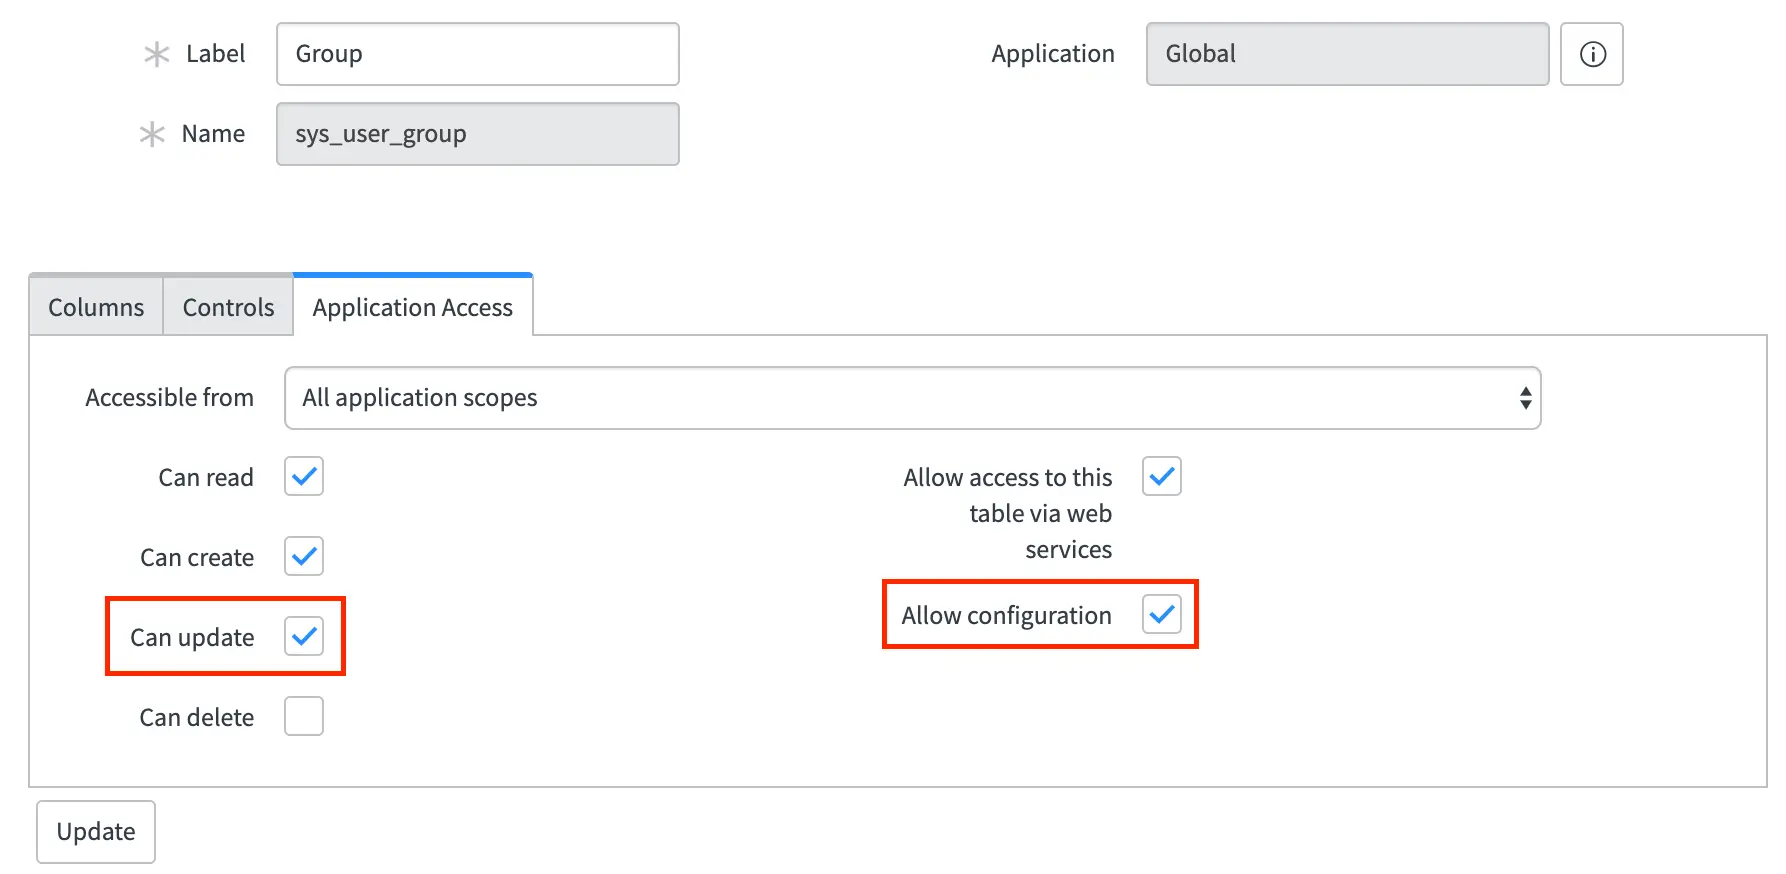
Task: Switch to the Columns tab
Action: pyautogui.click(x=96, y=307)
